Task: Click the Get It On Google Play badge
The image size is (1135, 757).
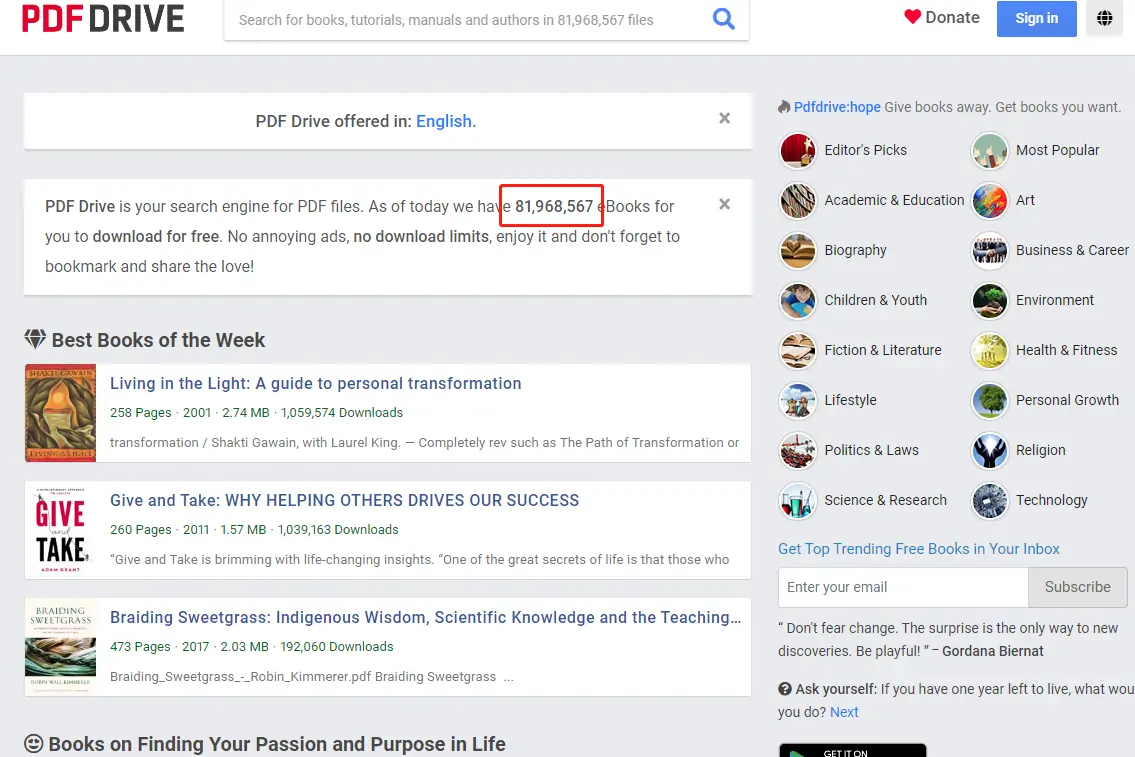Action: click(853, 750)
